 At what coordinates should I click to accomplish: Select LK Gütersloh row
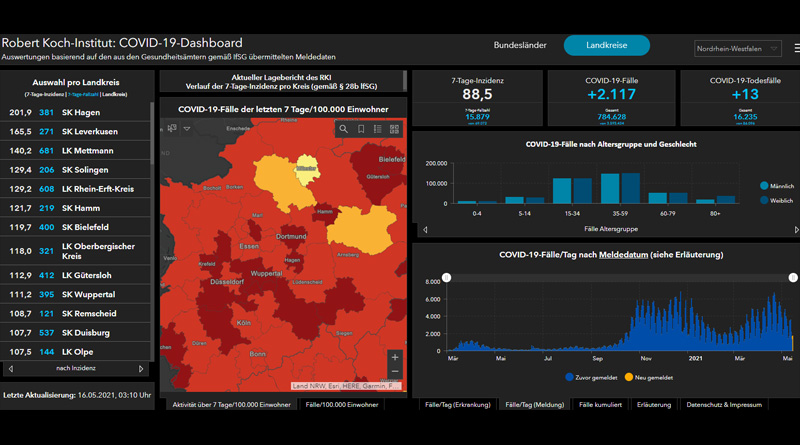(x=76, y=275)
